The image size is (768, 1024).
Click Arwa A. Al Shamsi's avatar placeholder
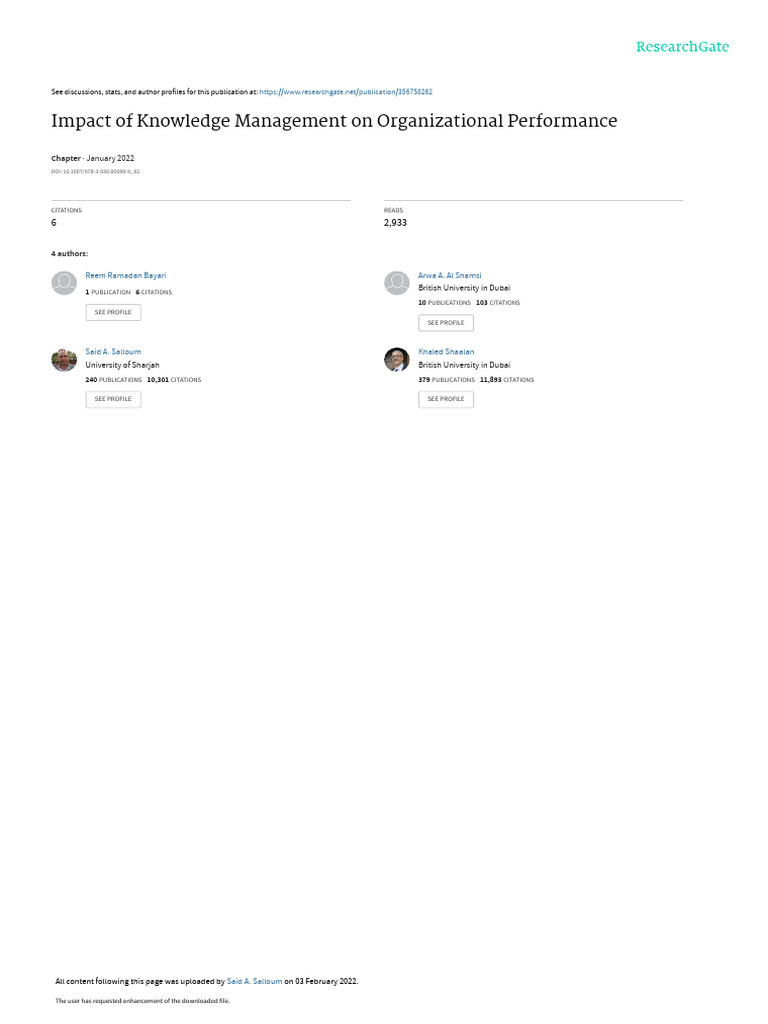point(396,283)
